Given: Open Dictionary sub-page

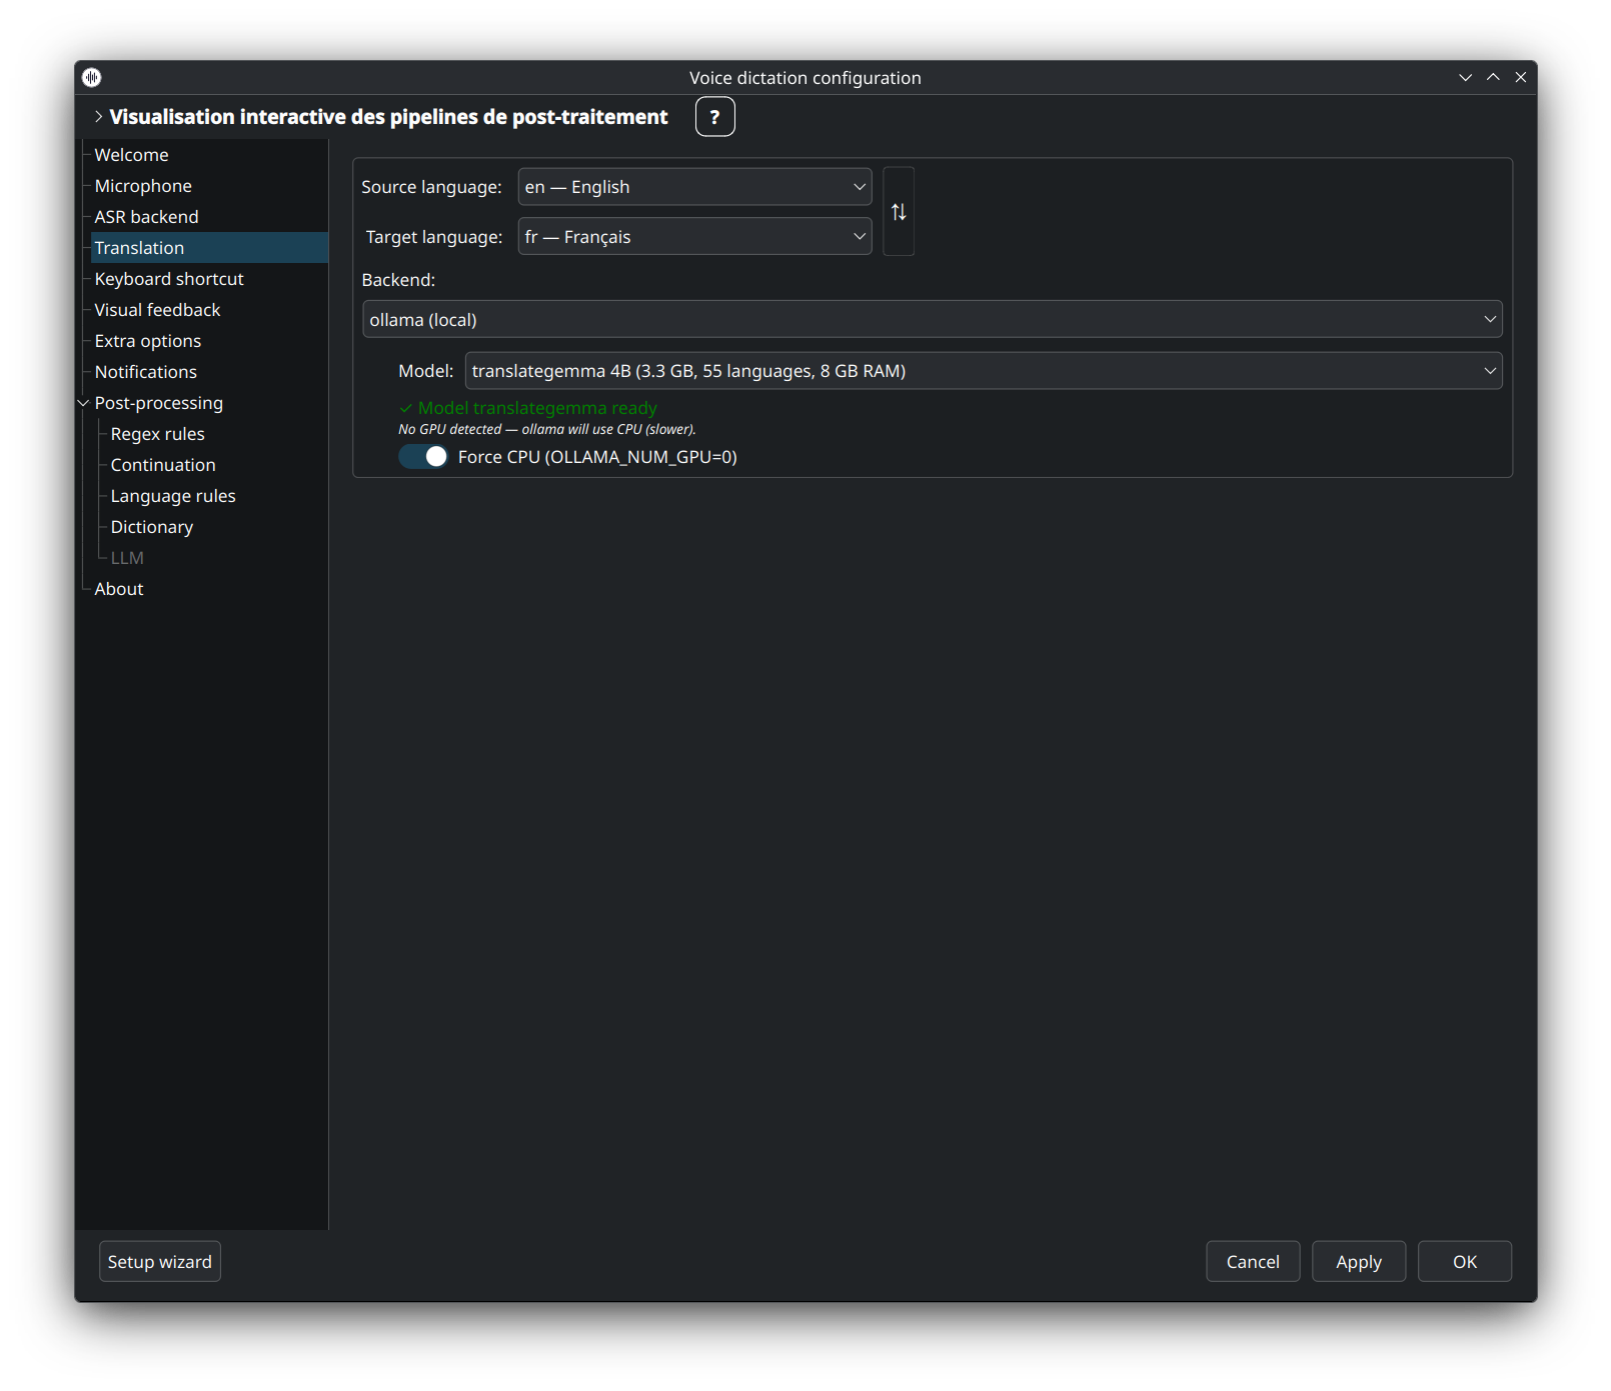Looking at the screenshot, I should point(151,527).
